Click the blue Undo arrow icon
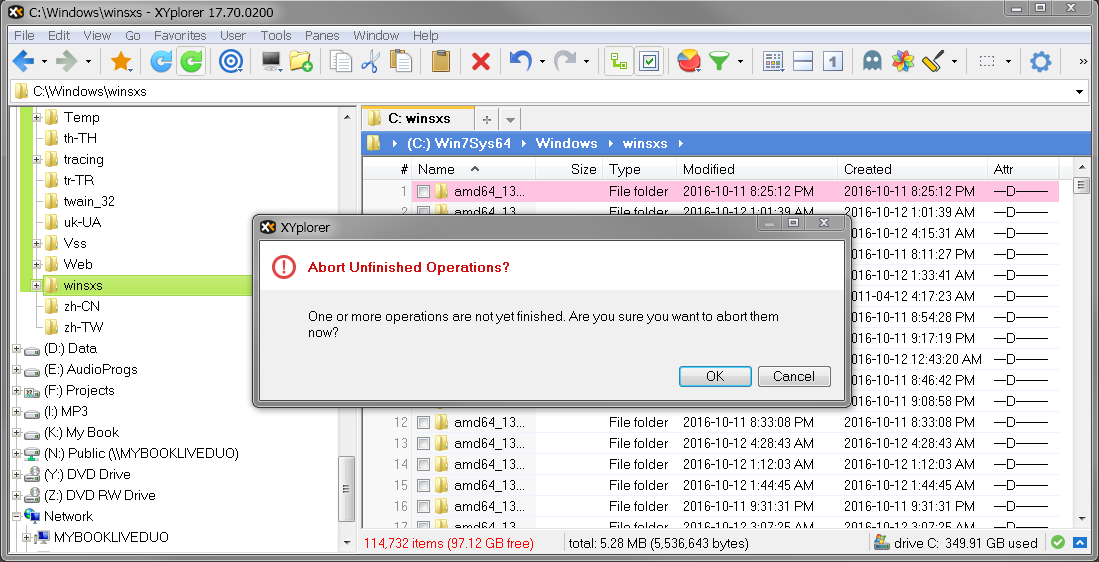Screen dimensions: 1099x562 pyautogui.click(x=520, y=62)
